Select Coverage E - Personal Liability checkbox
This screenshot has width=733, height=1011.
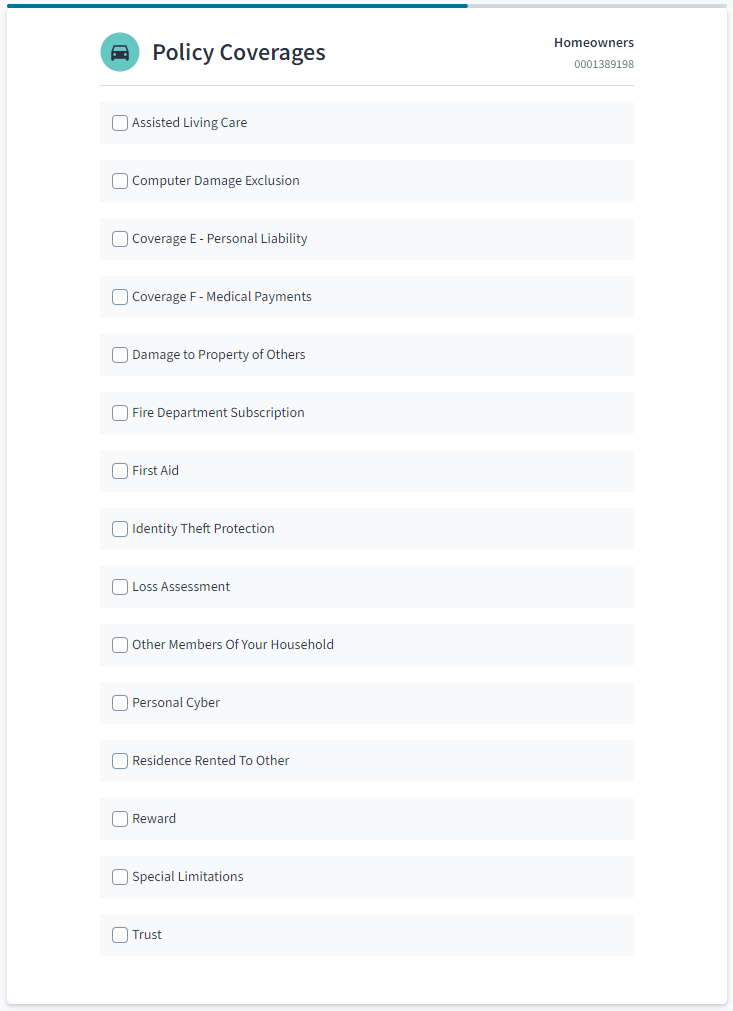click(120, 239)
